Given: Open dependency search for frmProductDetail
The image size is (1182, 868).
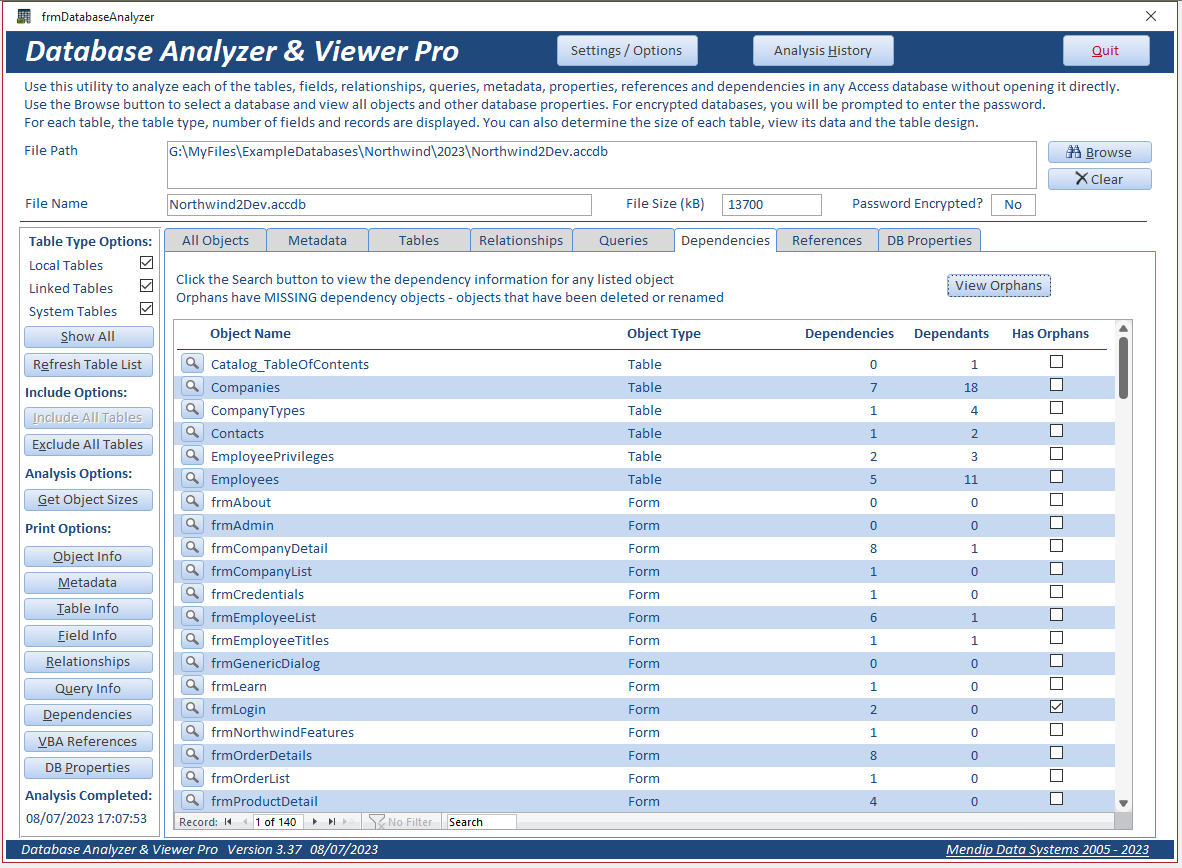Looking at the screenshot, I should tap(192, 801).
